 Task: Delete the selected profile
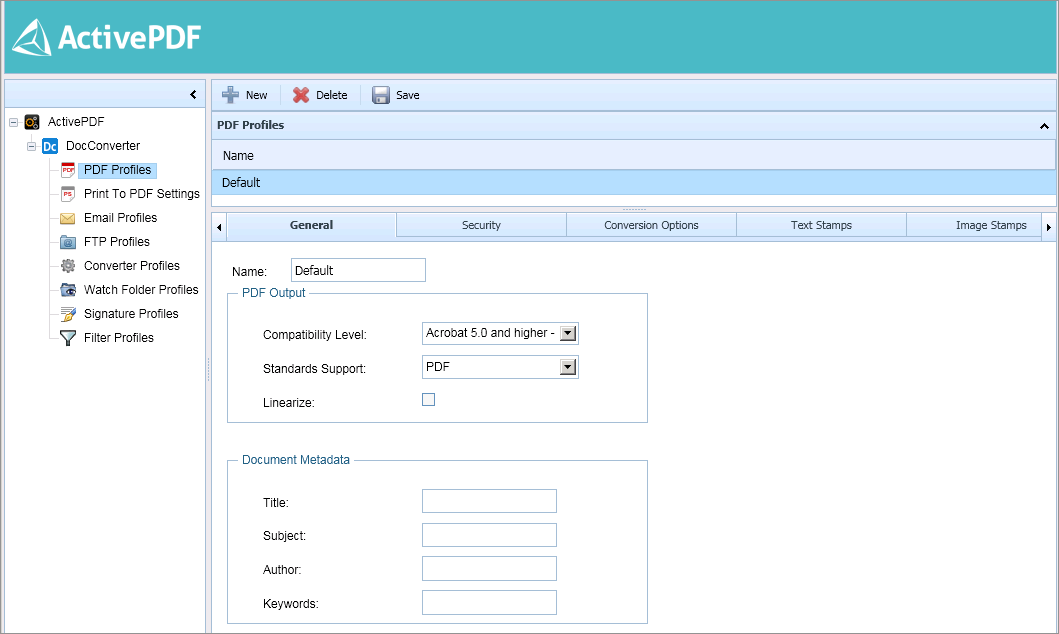(x=320, y=95)
